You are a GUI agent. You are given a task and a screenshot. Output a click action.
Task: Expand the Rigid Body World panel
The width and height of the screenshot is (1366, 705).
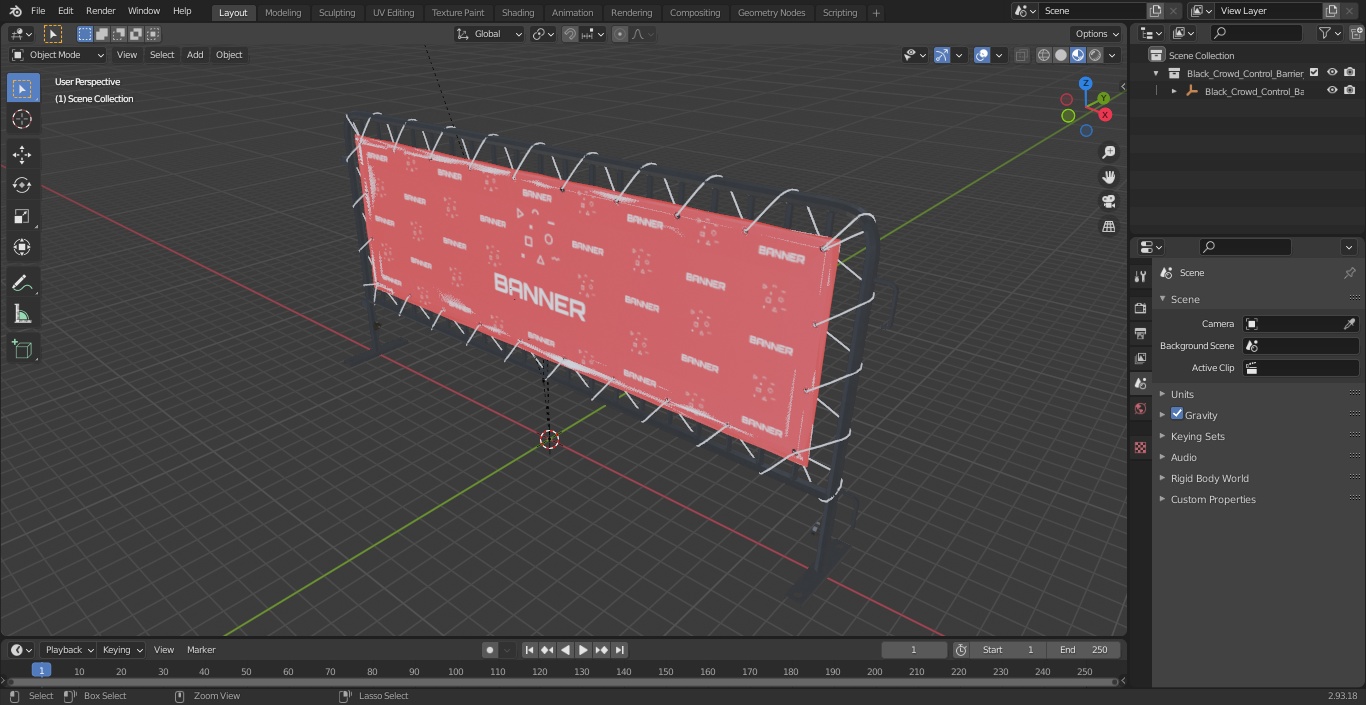1209,478
